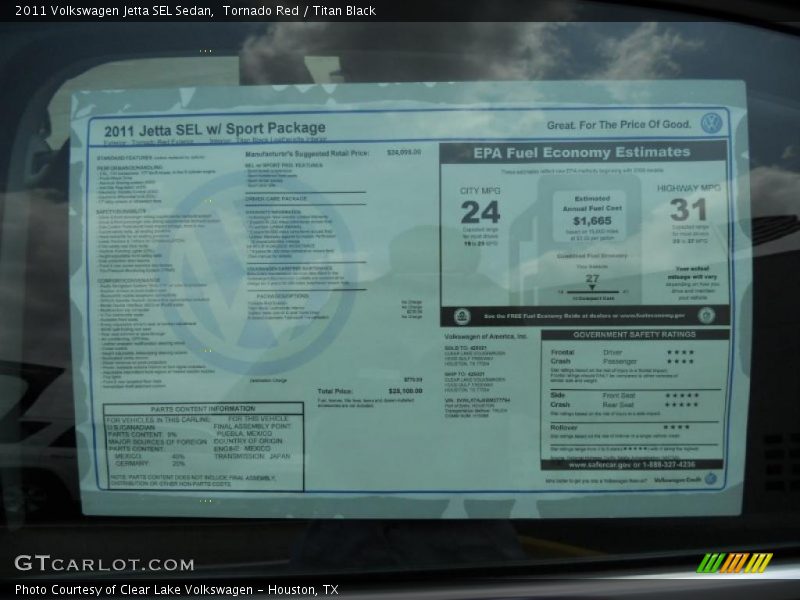Click the DOE seal in the fuel guide bar

(x=707, y=315)
